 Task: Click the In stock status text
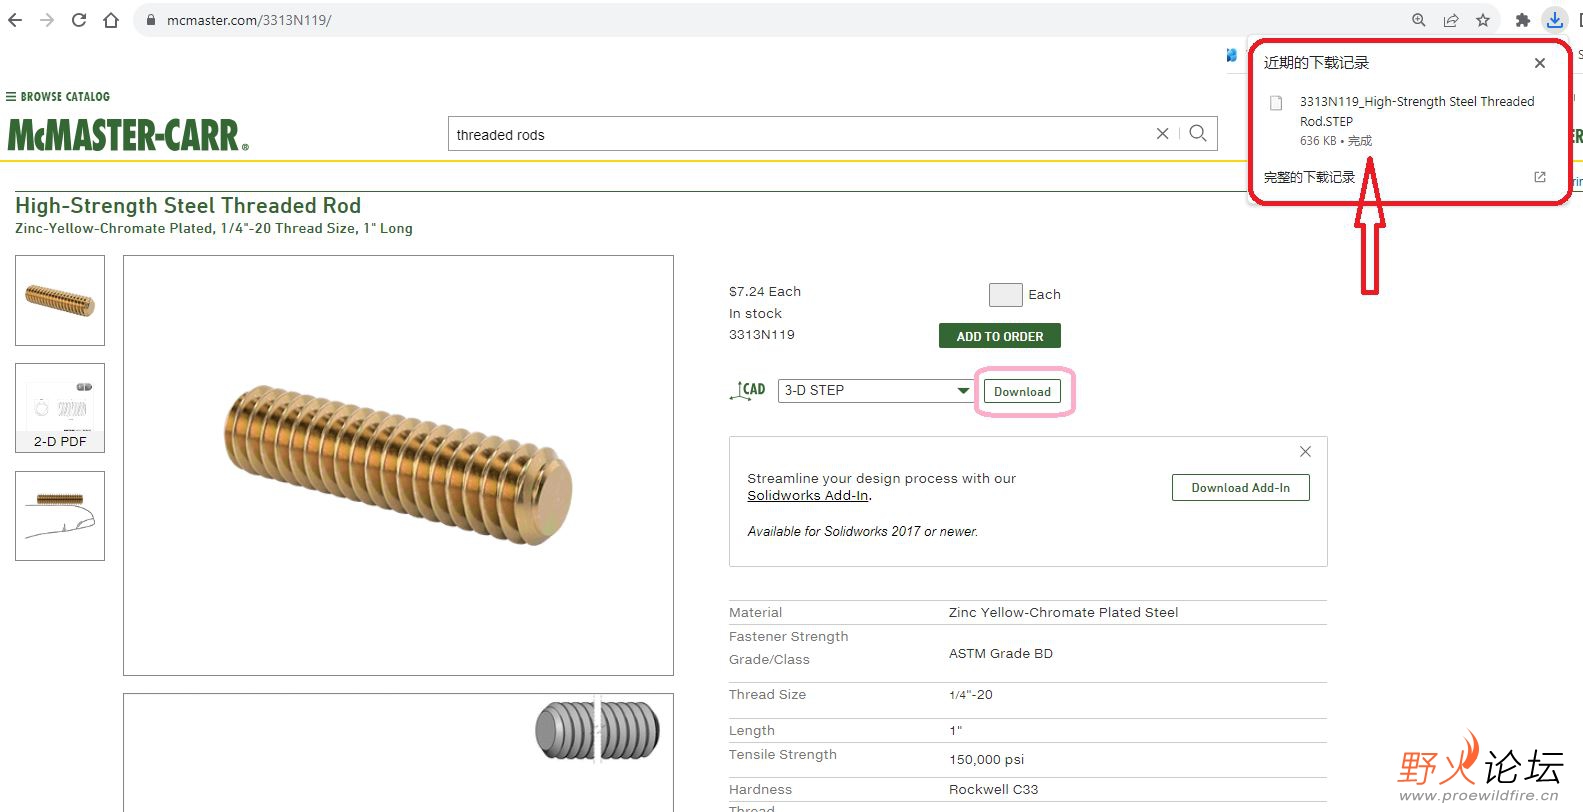pyautogui.click(x=756, y=314)
